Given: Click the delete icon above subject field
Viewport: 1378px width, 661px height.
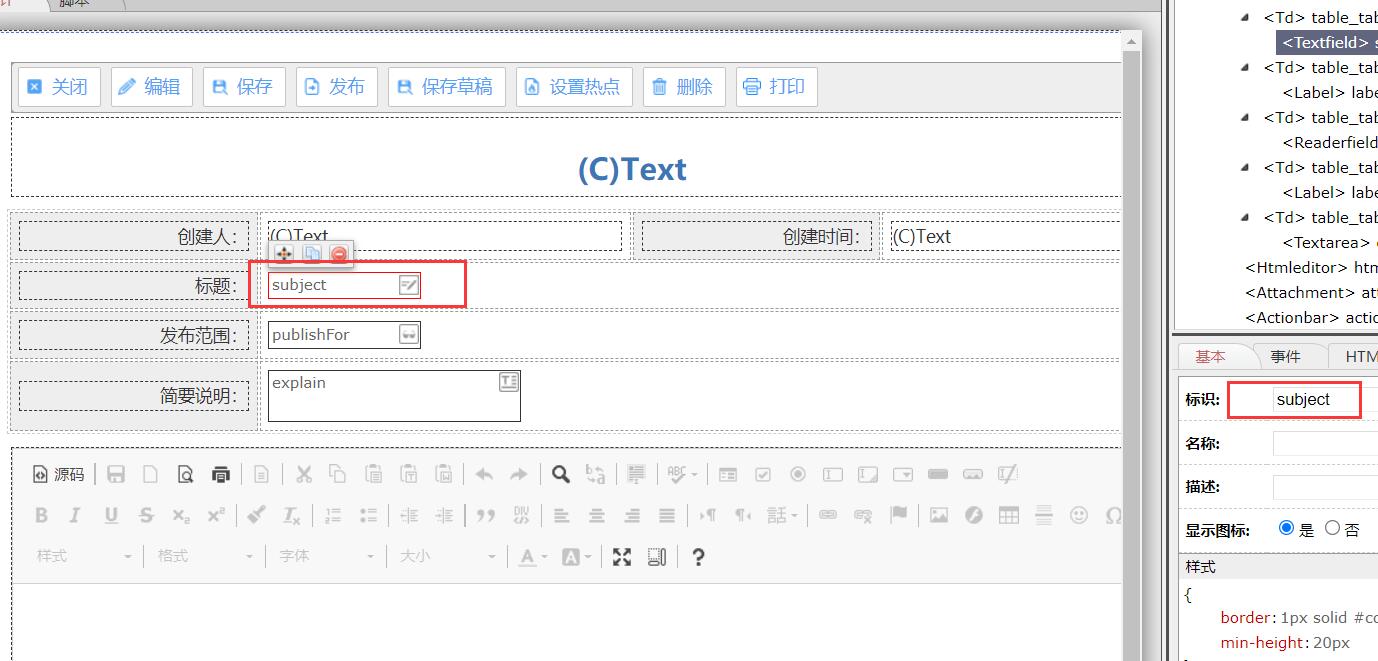Looking at the screenshot, I should (x=339, y=254).
